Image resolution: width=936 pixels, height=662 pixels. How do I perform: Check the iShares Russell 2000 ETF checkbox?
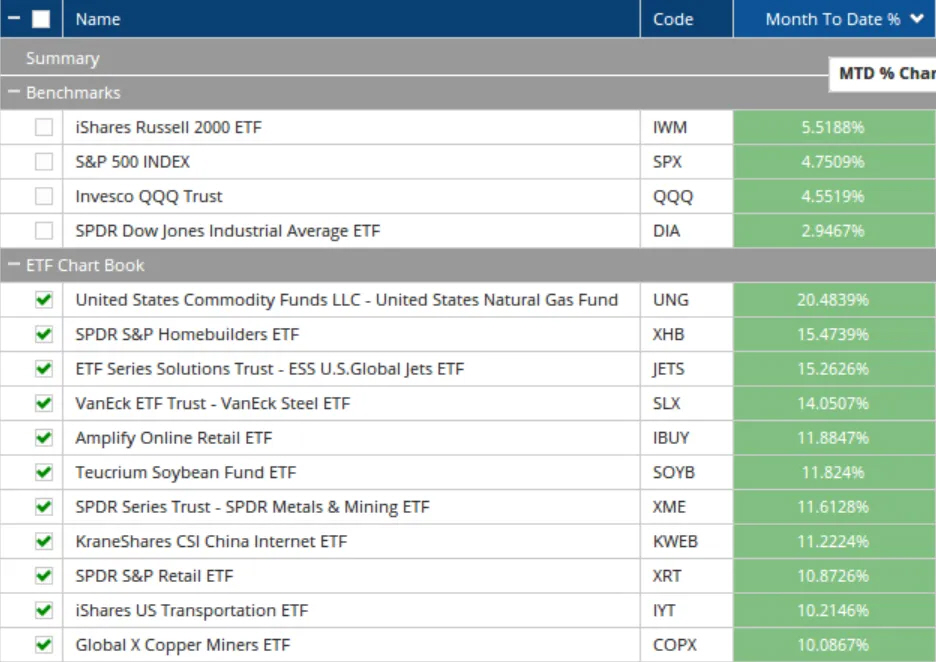coord(44,128)
